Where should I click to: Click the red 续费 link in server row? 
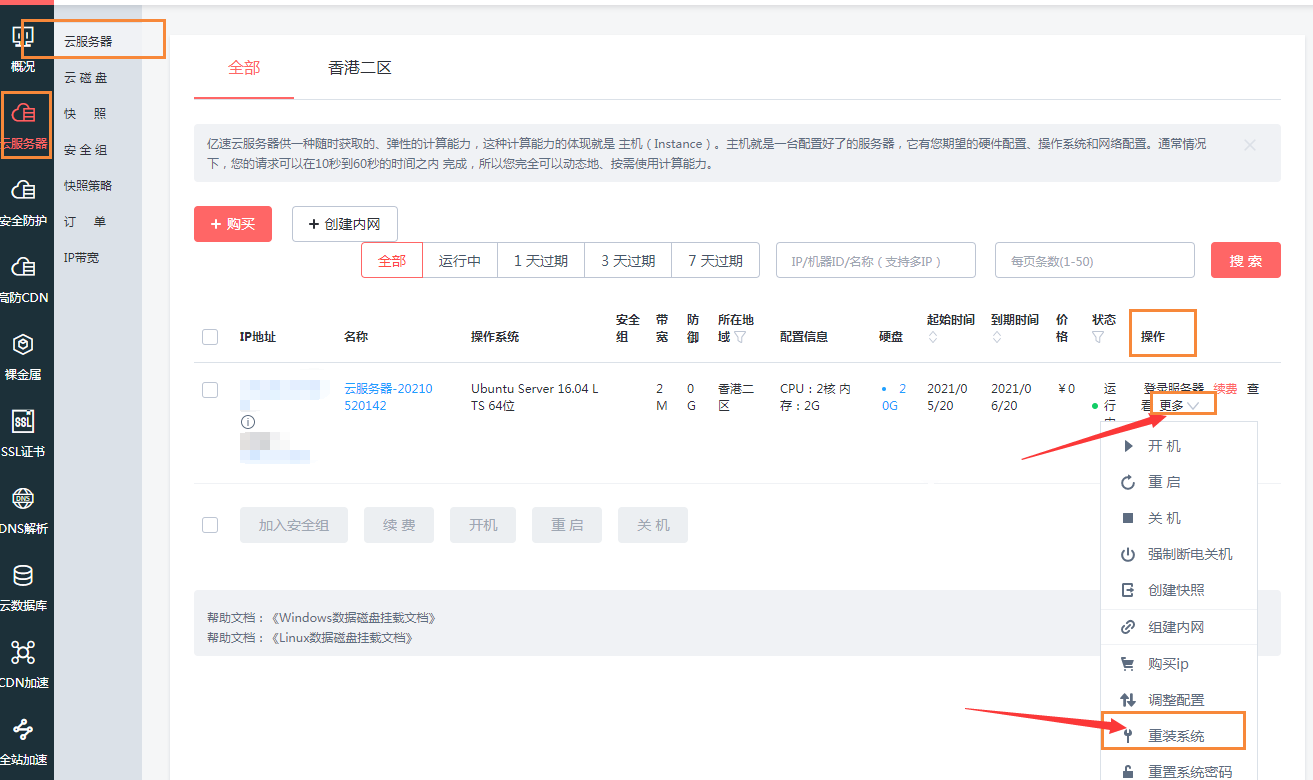click(1225, 388)
